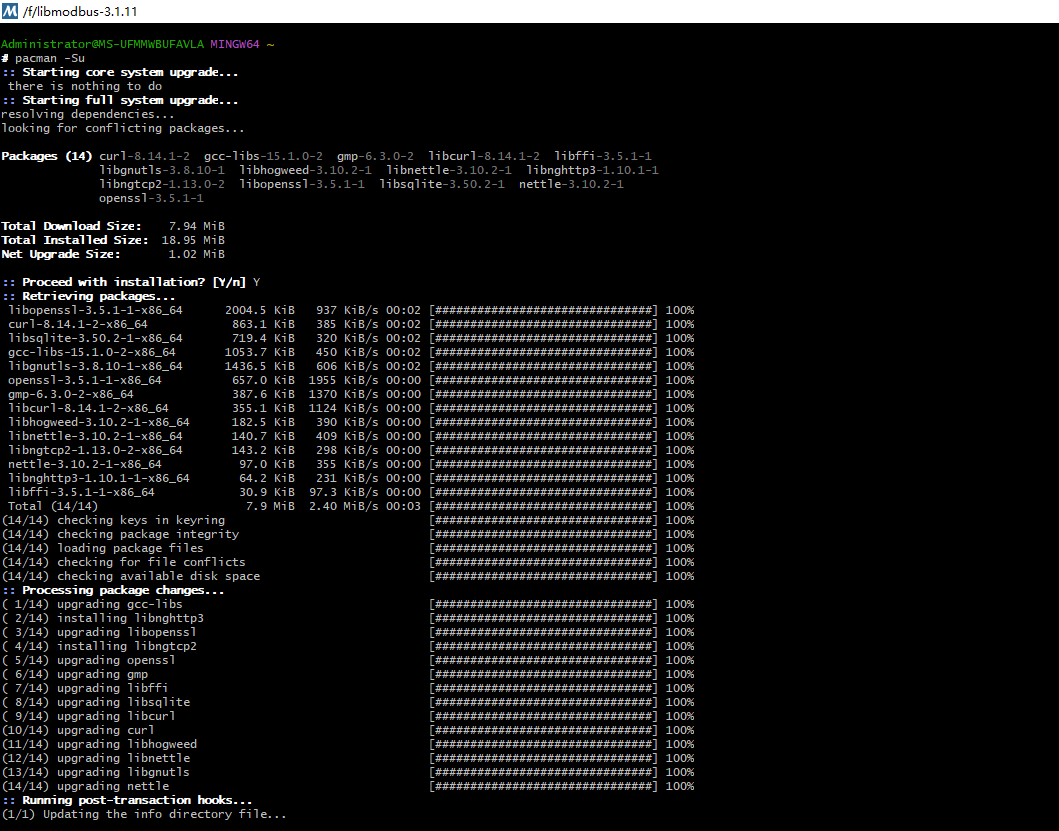Click the 'nettle-3.10.2-1-x86_64' download row name
Viewport: 1059px width, 831px height.
pos(84,464)
